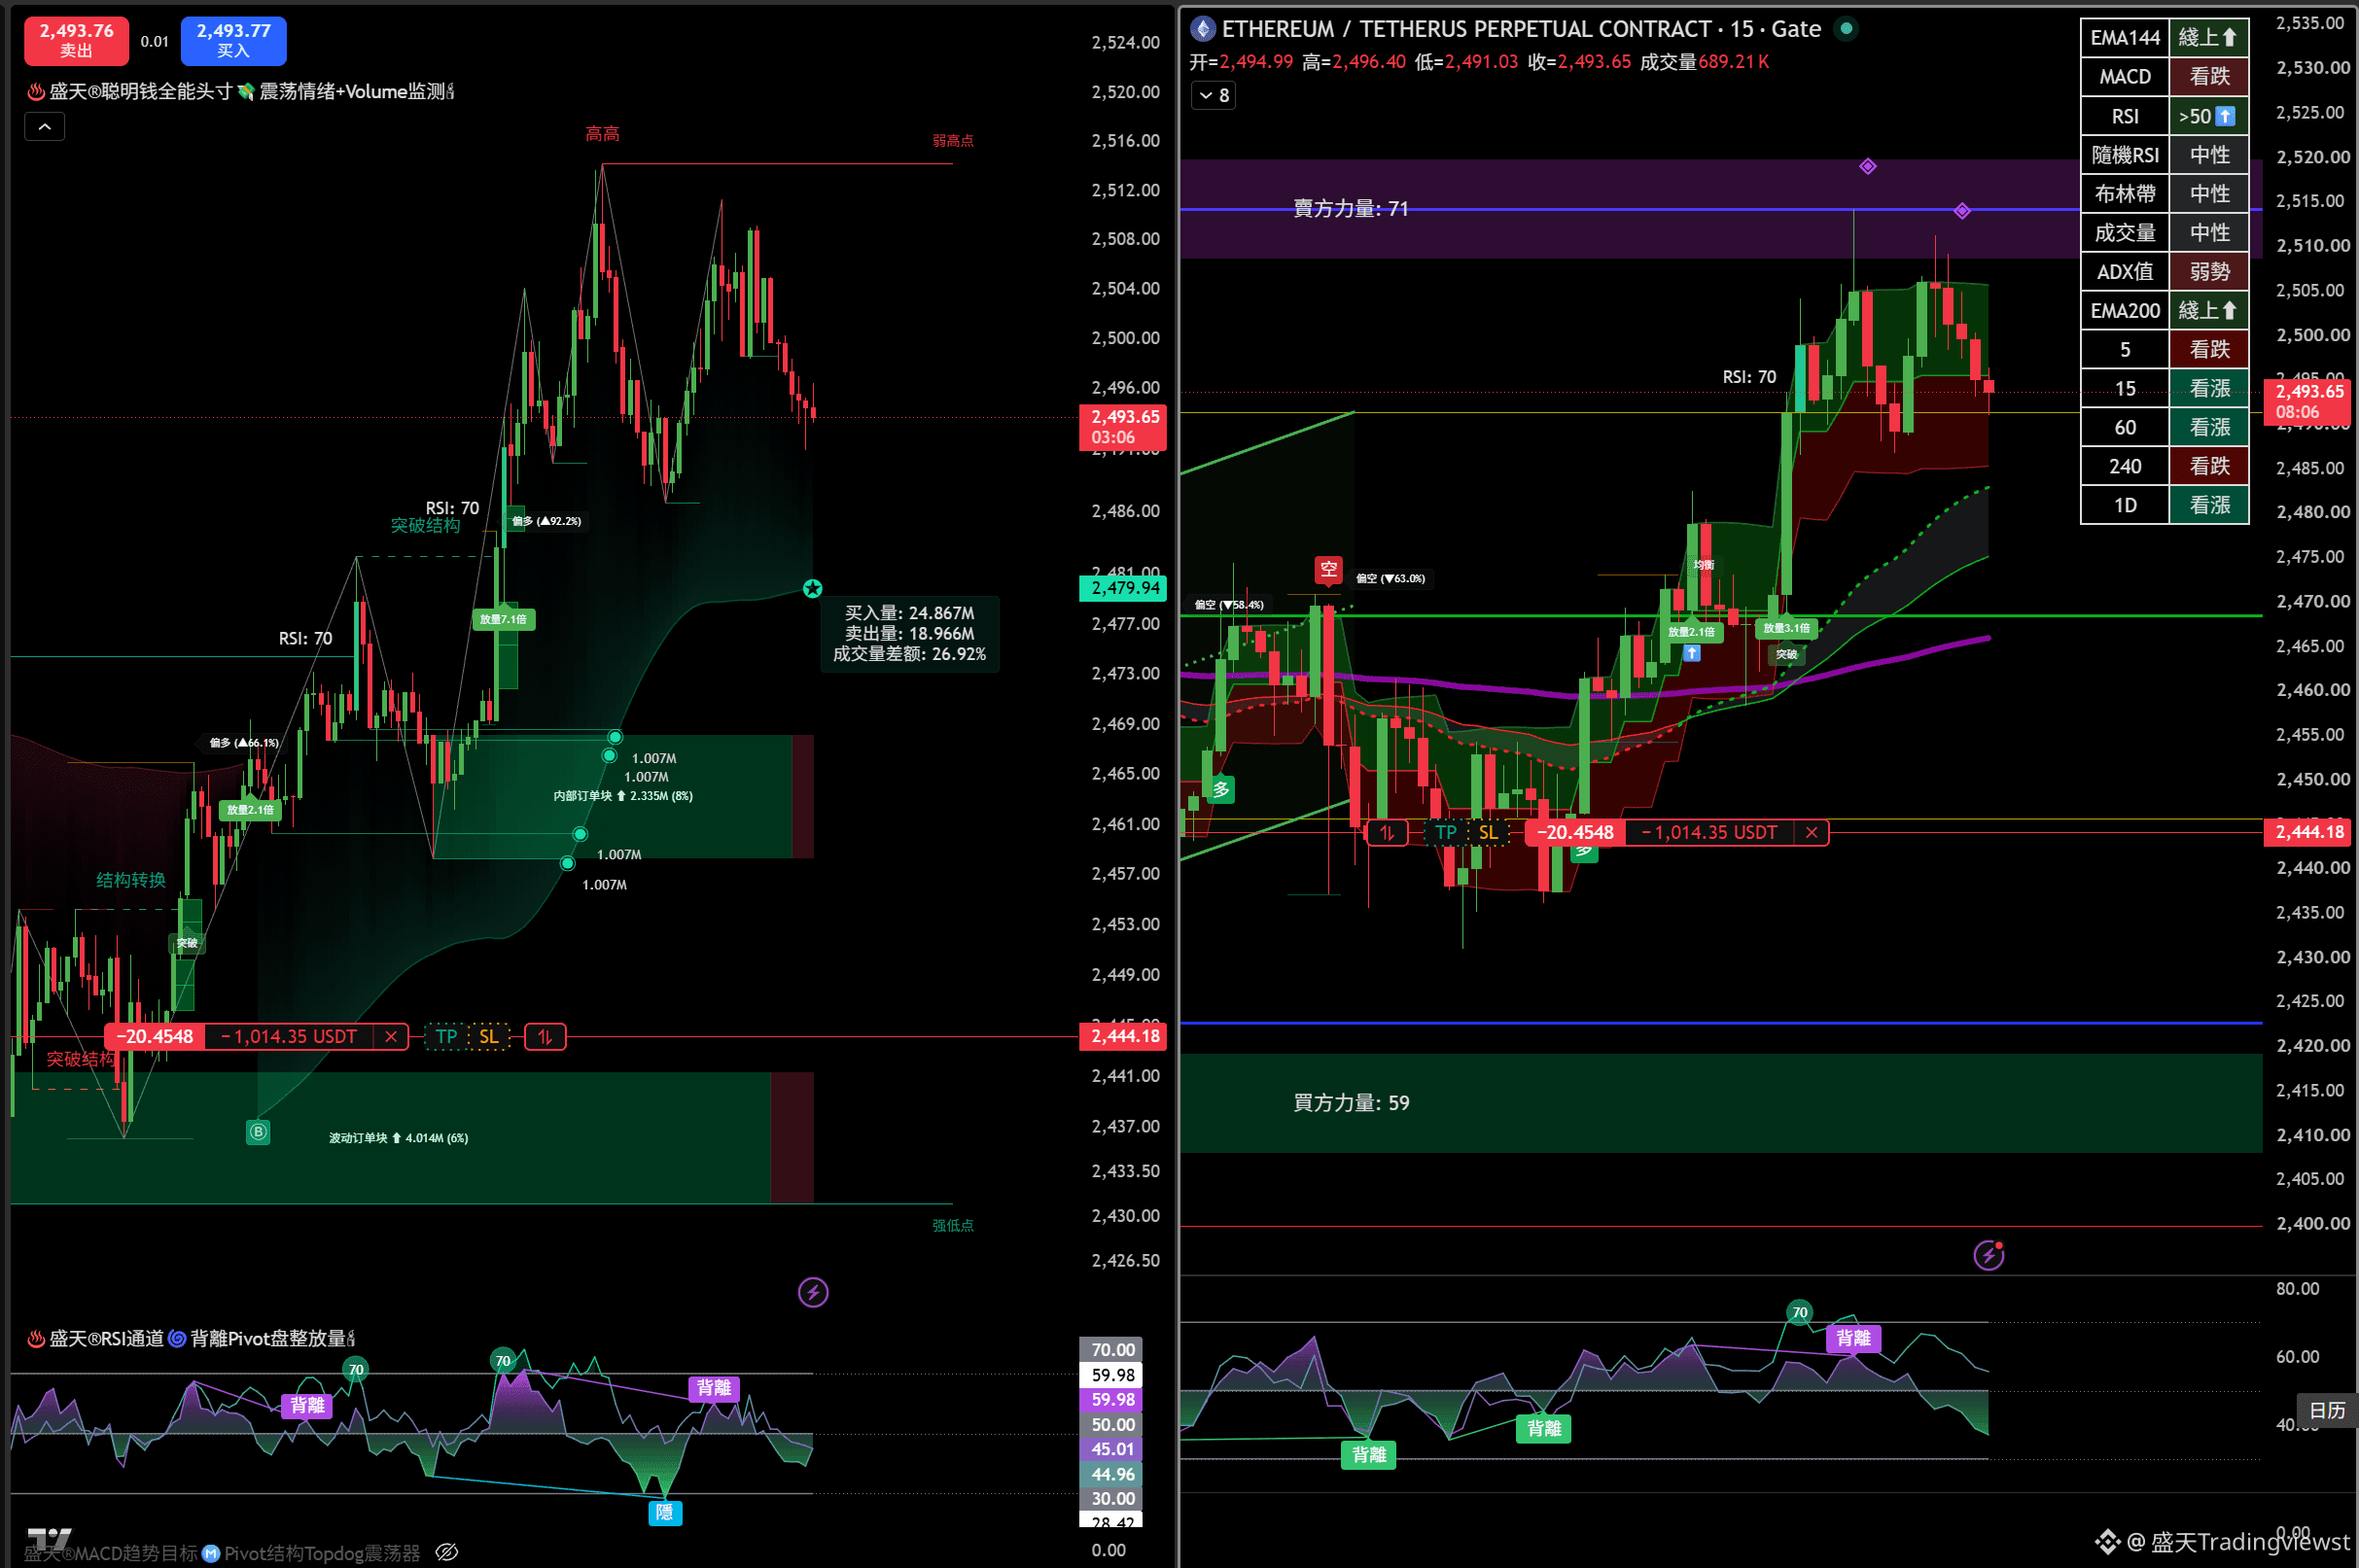Click the purple lightning icon in the left chart
The height and width of the screenshot is (1568, 2359).
tap(813, 1292)
